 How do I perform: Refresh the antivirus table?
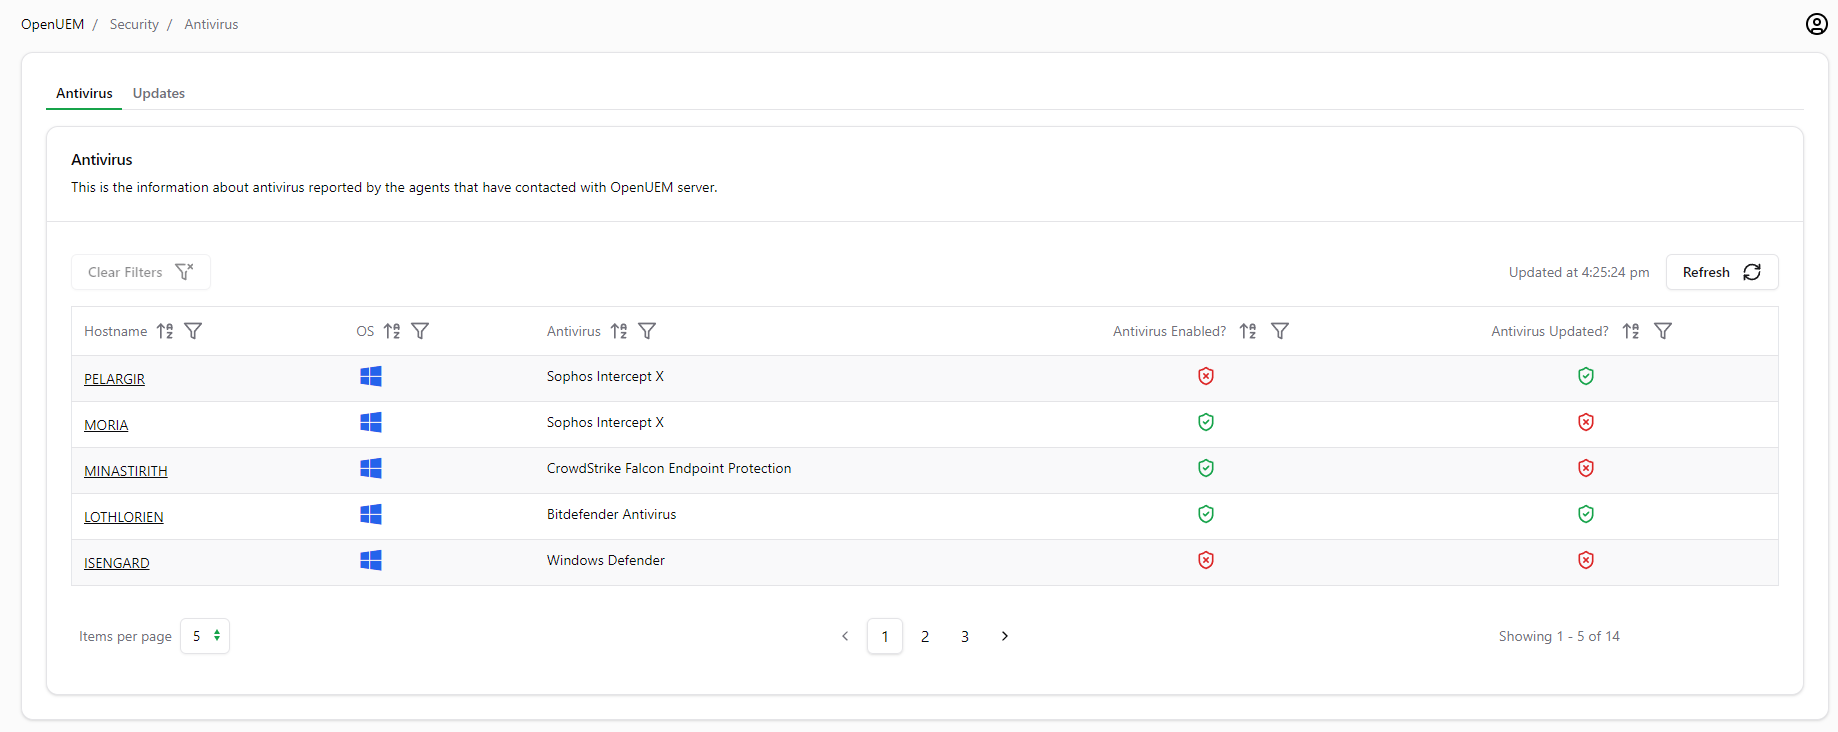coord(1722,272)
